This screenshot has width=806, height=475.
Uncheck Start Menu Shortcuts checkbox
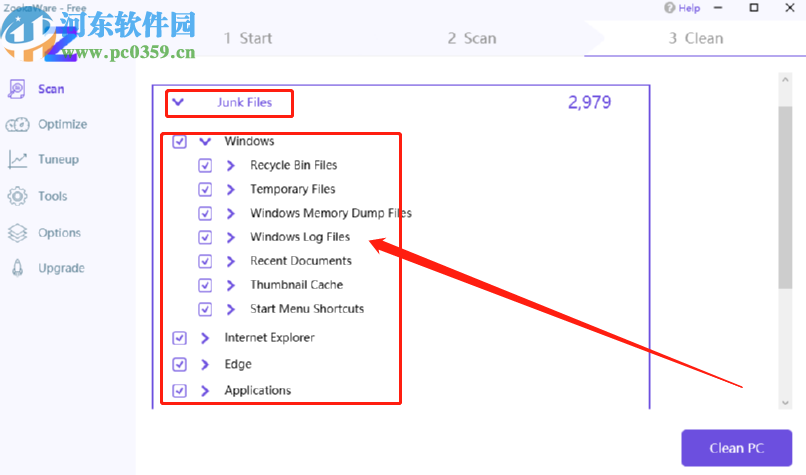[x=205, y=309]
